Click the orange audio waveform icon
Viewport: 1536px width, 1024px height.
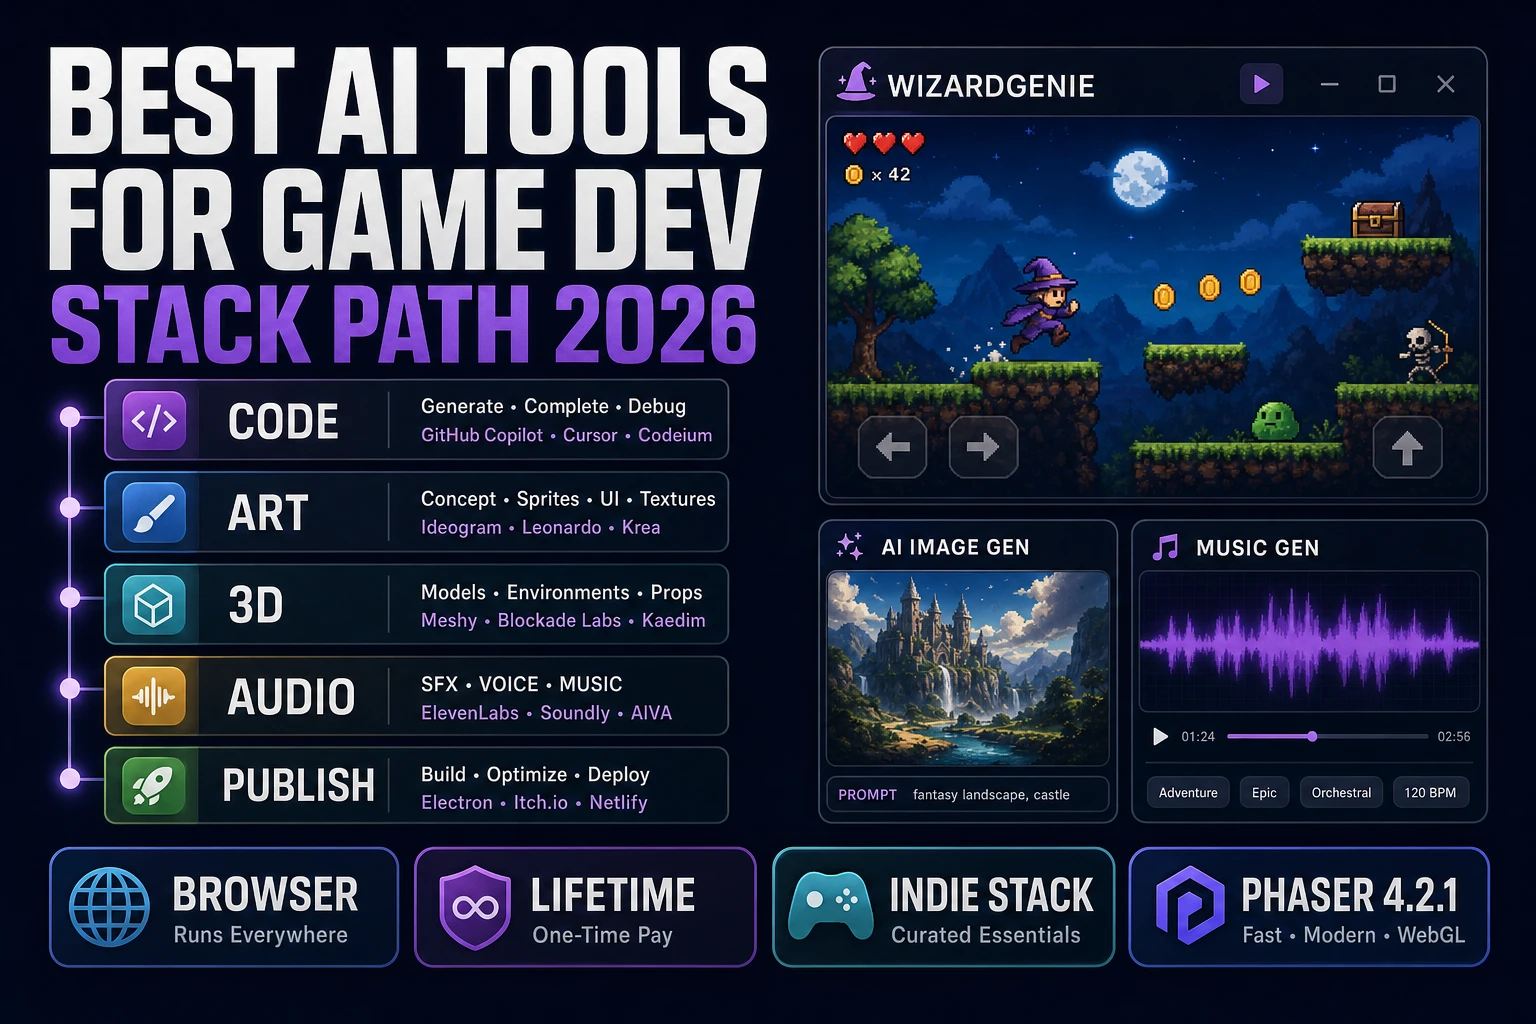click(x=154, y=696)
